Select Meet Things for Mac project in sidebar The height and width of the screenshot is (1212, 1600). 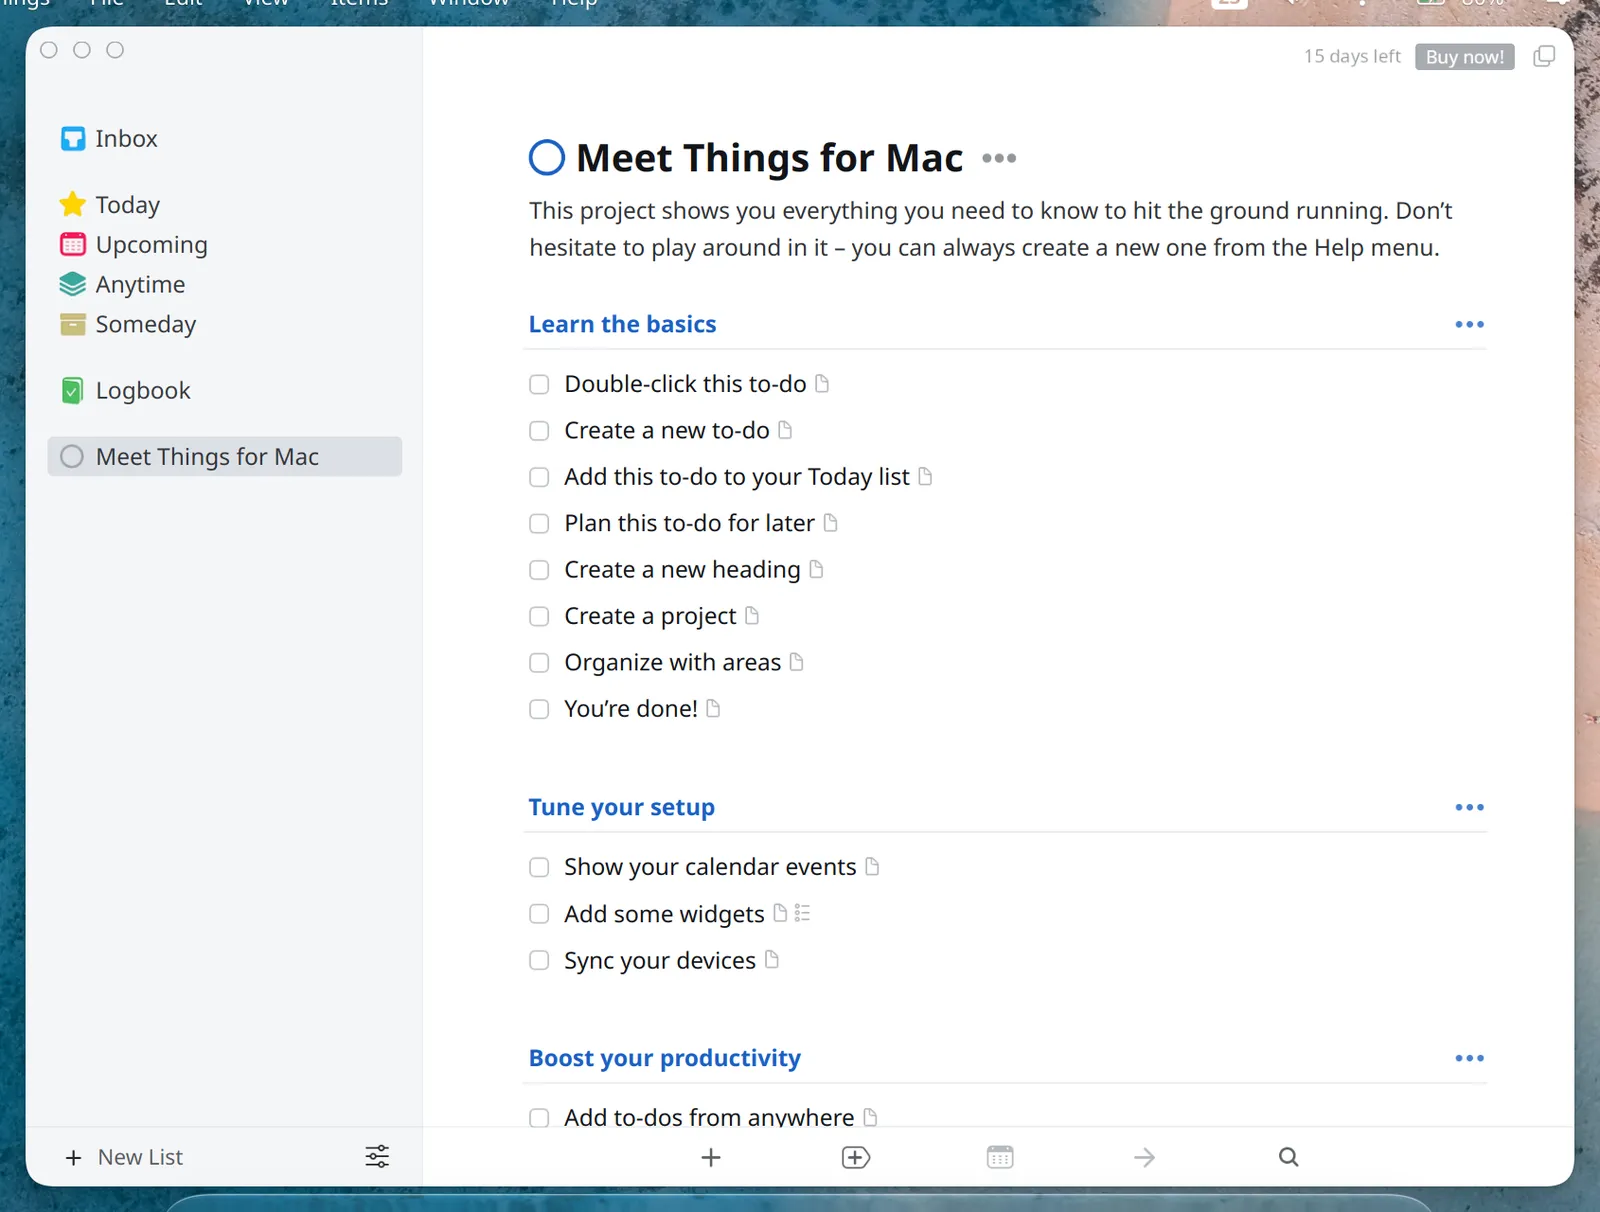[225, 457]
